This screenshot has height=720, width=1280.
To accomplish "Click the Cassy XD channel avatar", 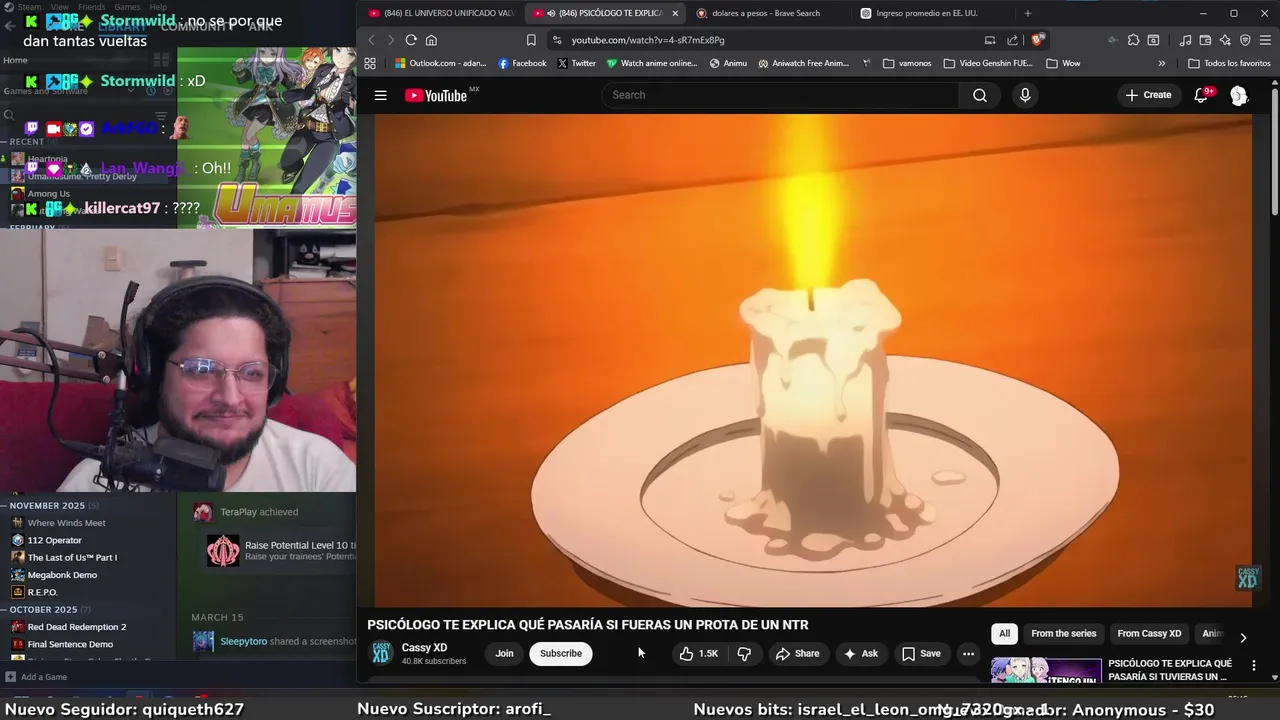I will (x=381, y=653).
